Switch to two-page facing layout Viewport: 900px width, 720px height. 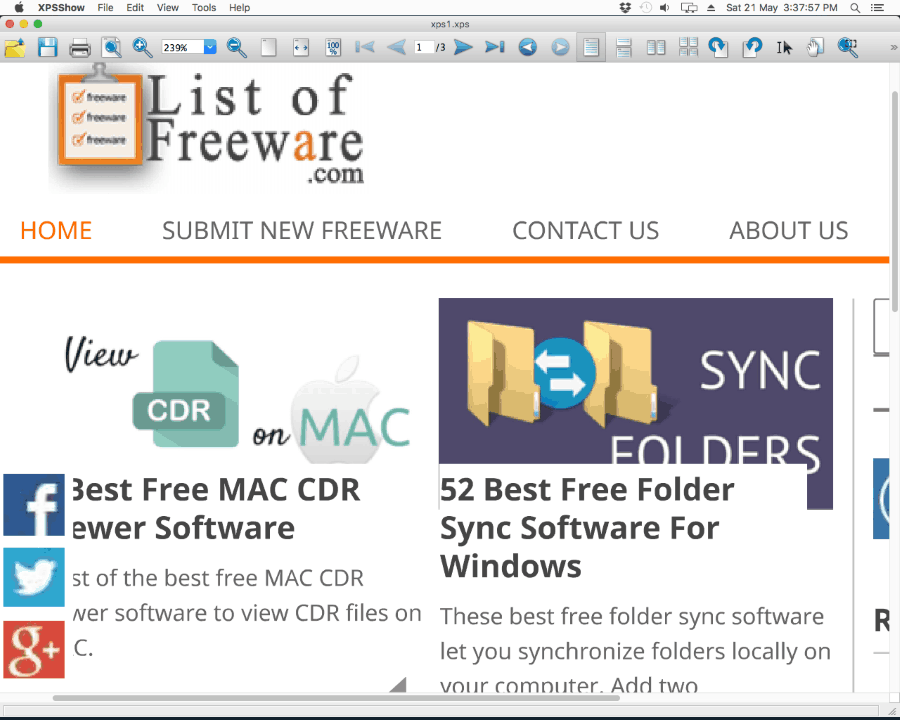(x=655, y=47)
